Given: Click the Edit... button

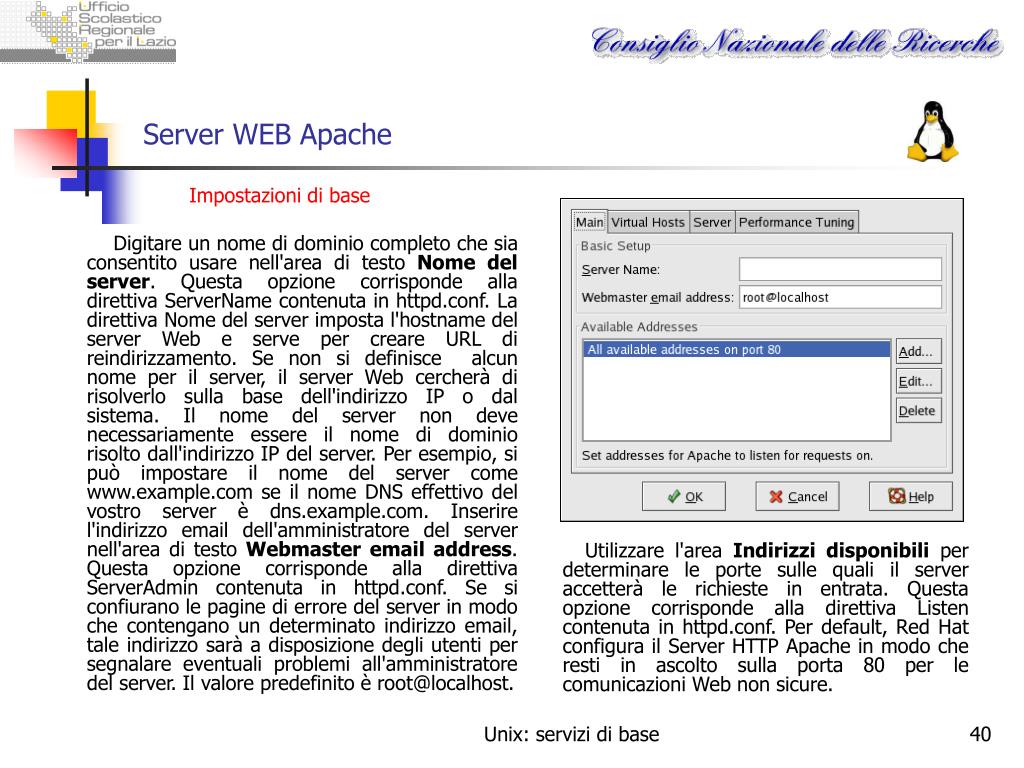Looking at the screenshot, I should (x=918, y=381).
